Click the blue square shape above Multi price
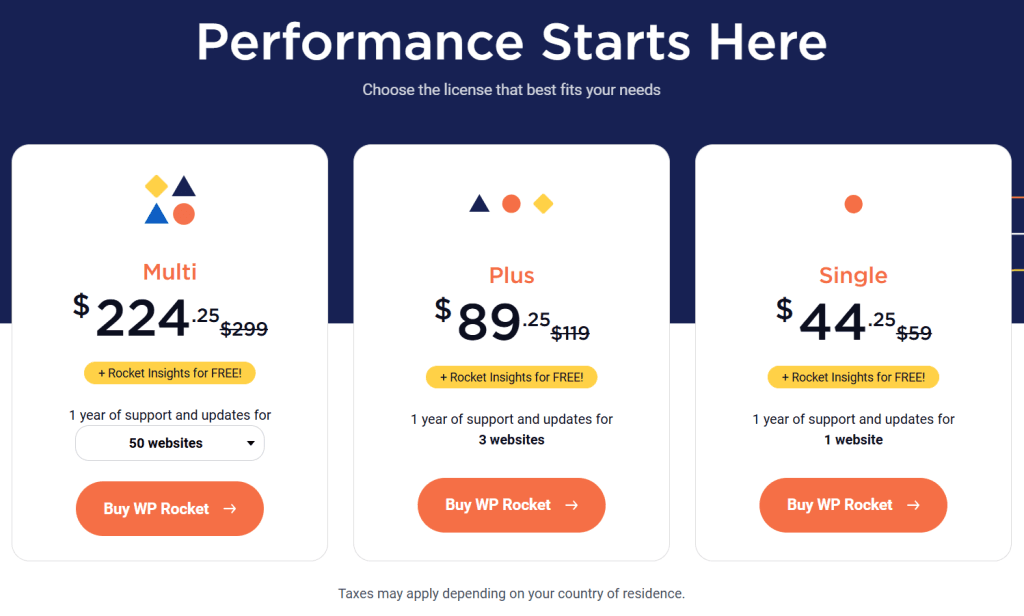Image resolution: width=1024 pixels, height=616 pixels. pos(156,213)
